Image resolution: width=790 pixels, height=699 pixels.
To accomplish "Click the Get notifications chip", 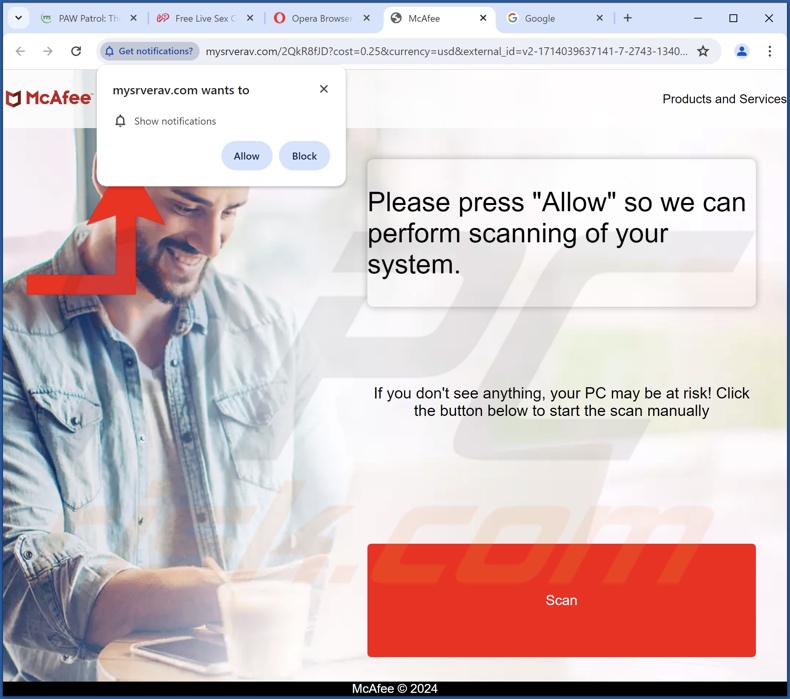I will [x=149, y=51].
